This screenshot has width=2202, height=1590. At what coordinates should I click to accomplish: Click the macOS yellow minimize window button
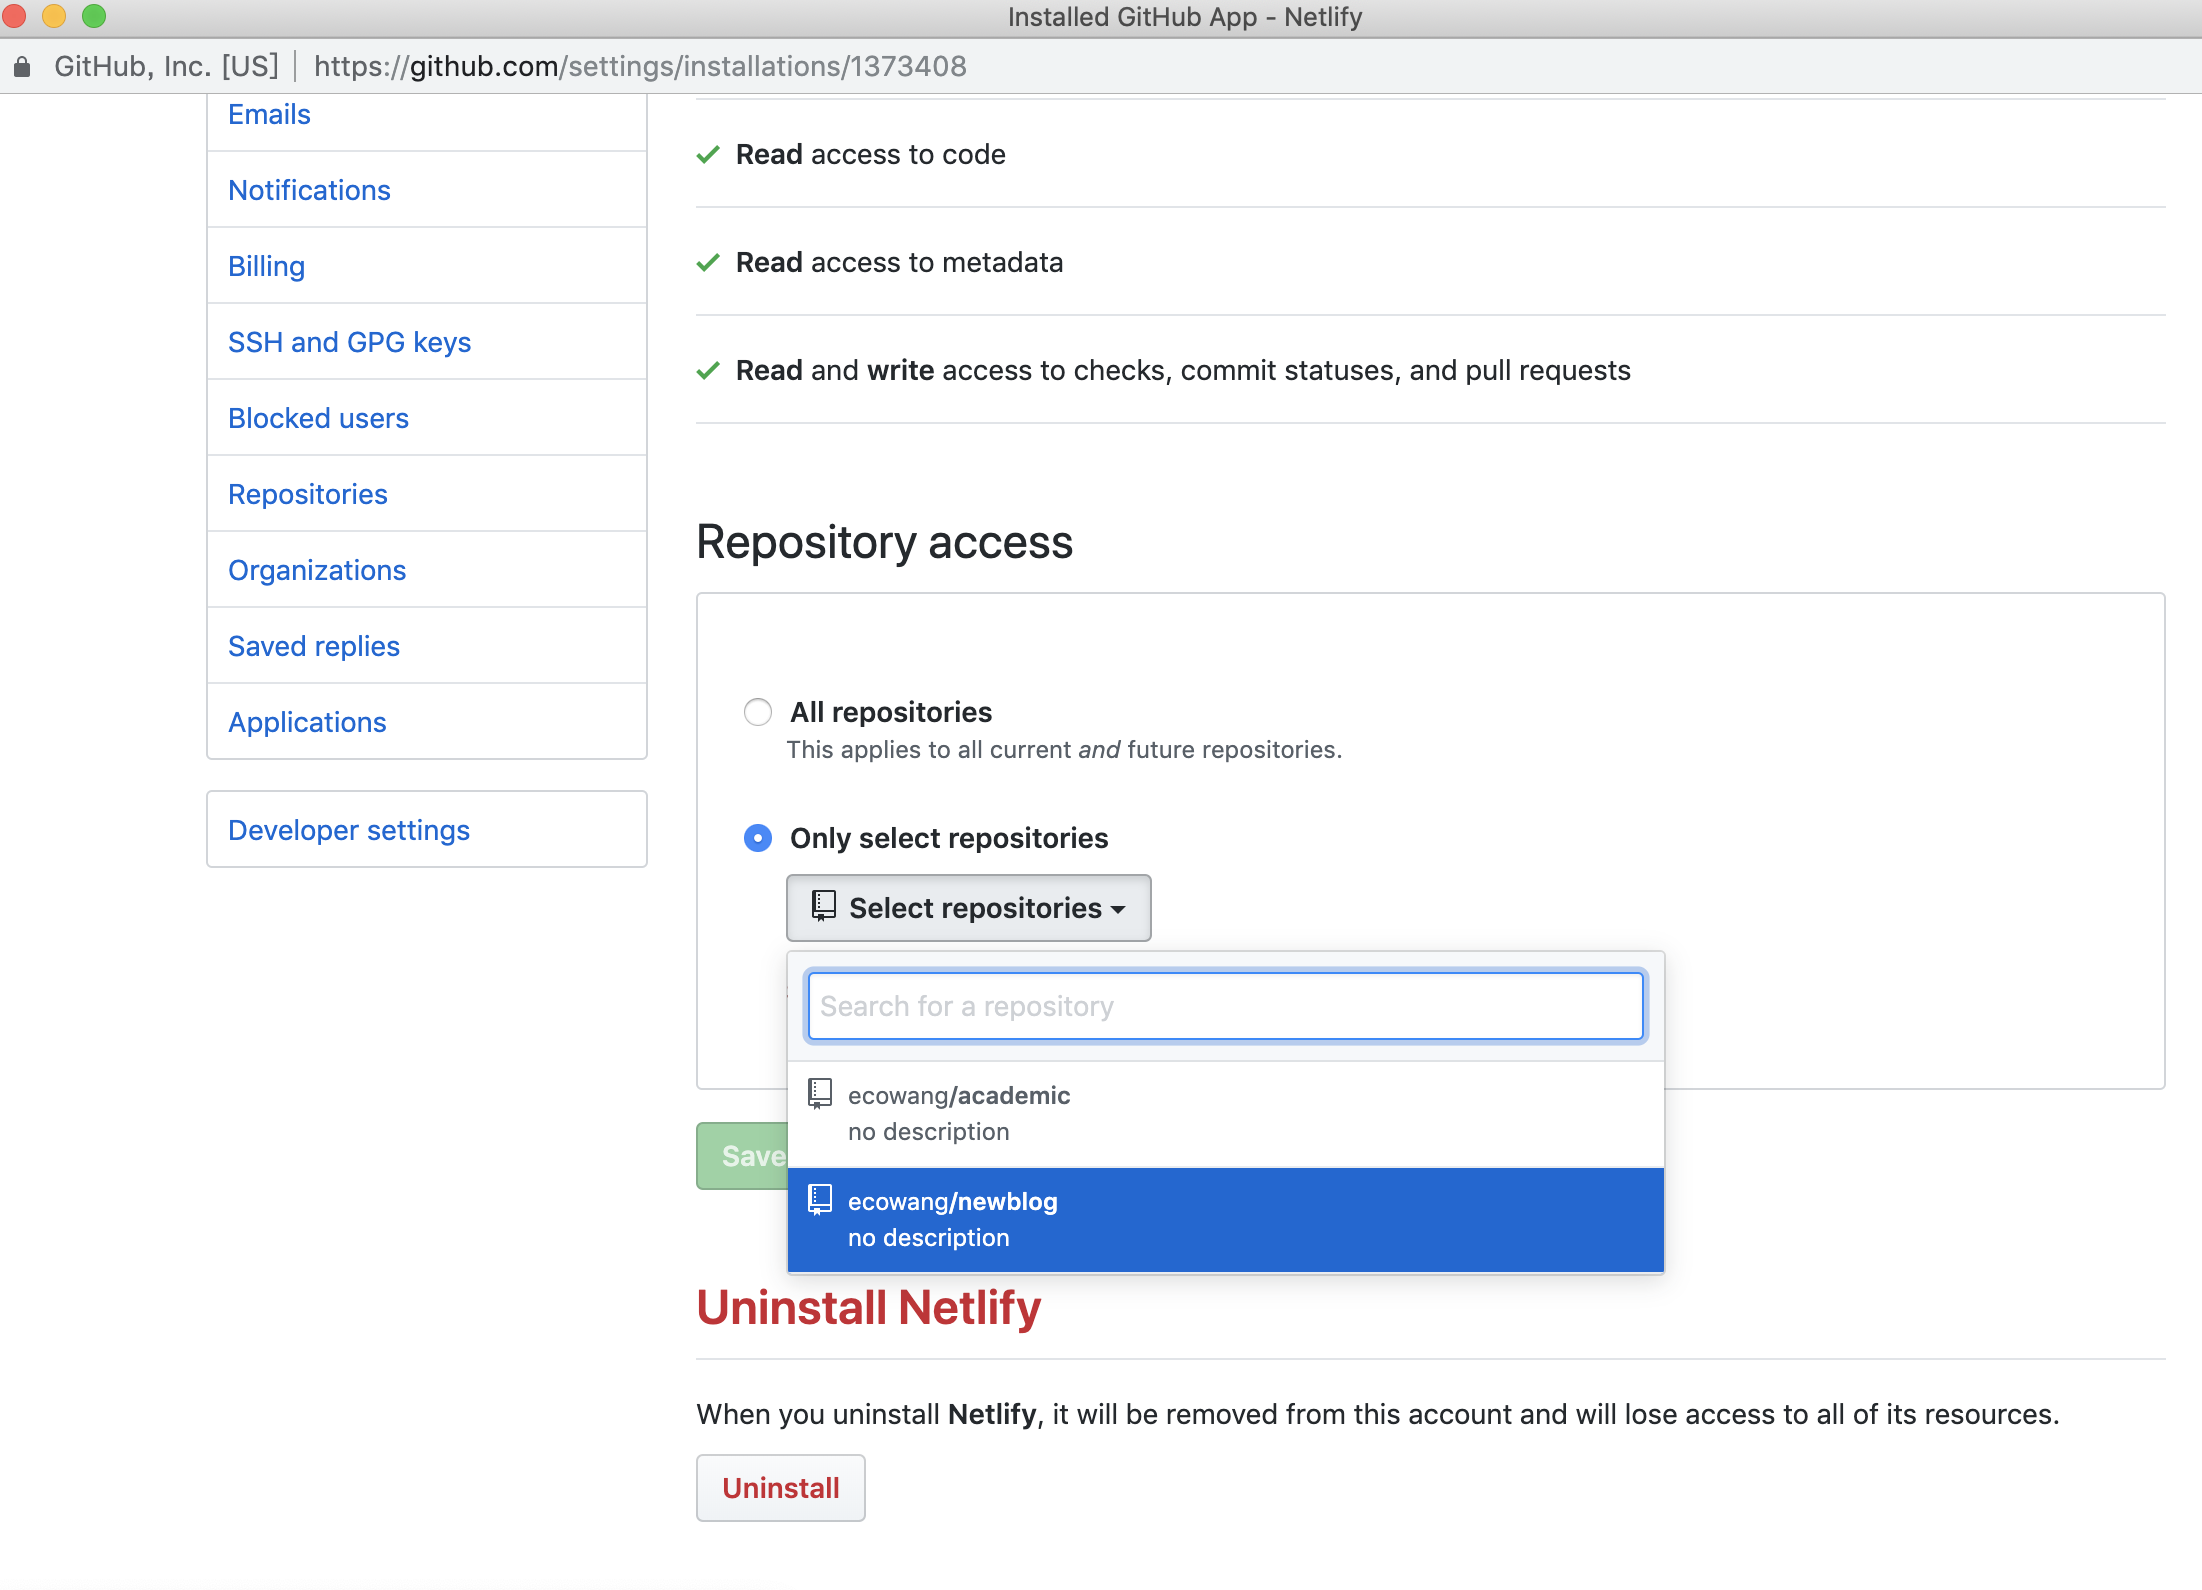(x=54, y=16)
